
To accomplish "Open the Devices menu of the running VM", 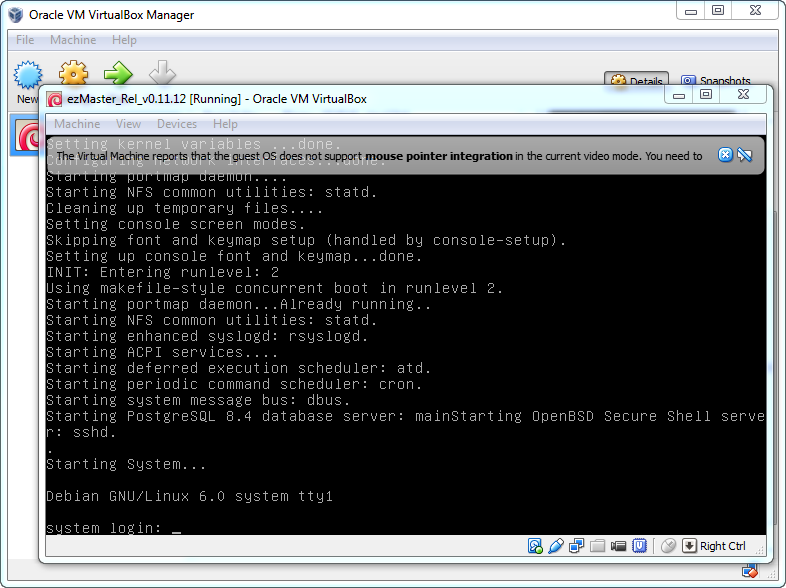I will click(177, 124).
